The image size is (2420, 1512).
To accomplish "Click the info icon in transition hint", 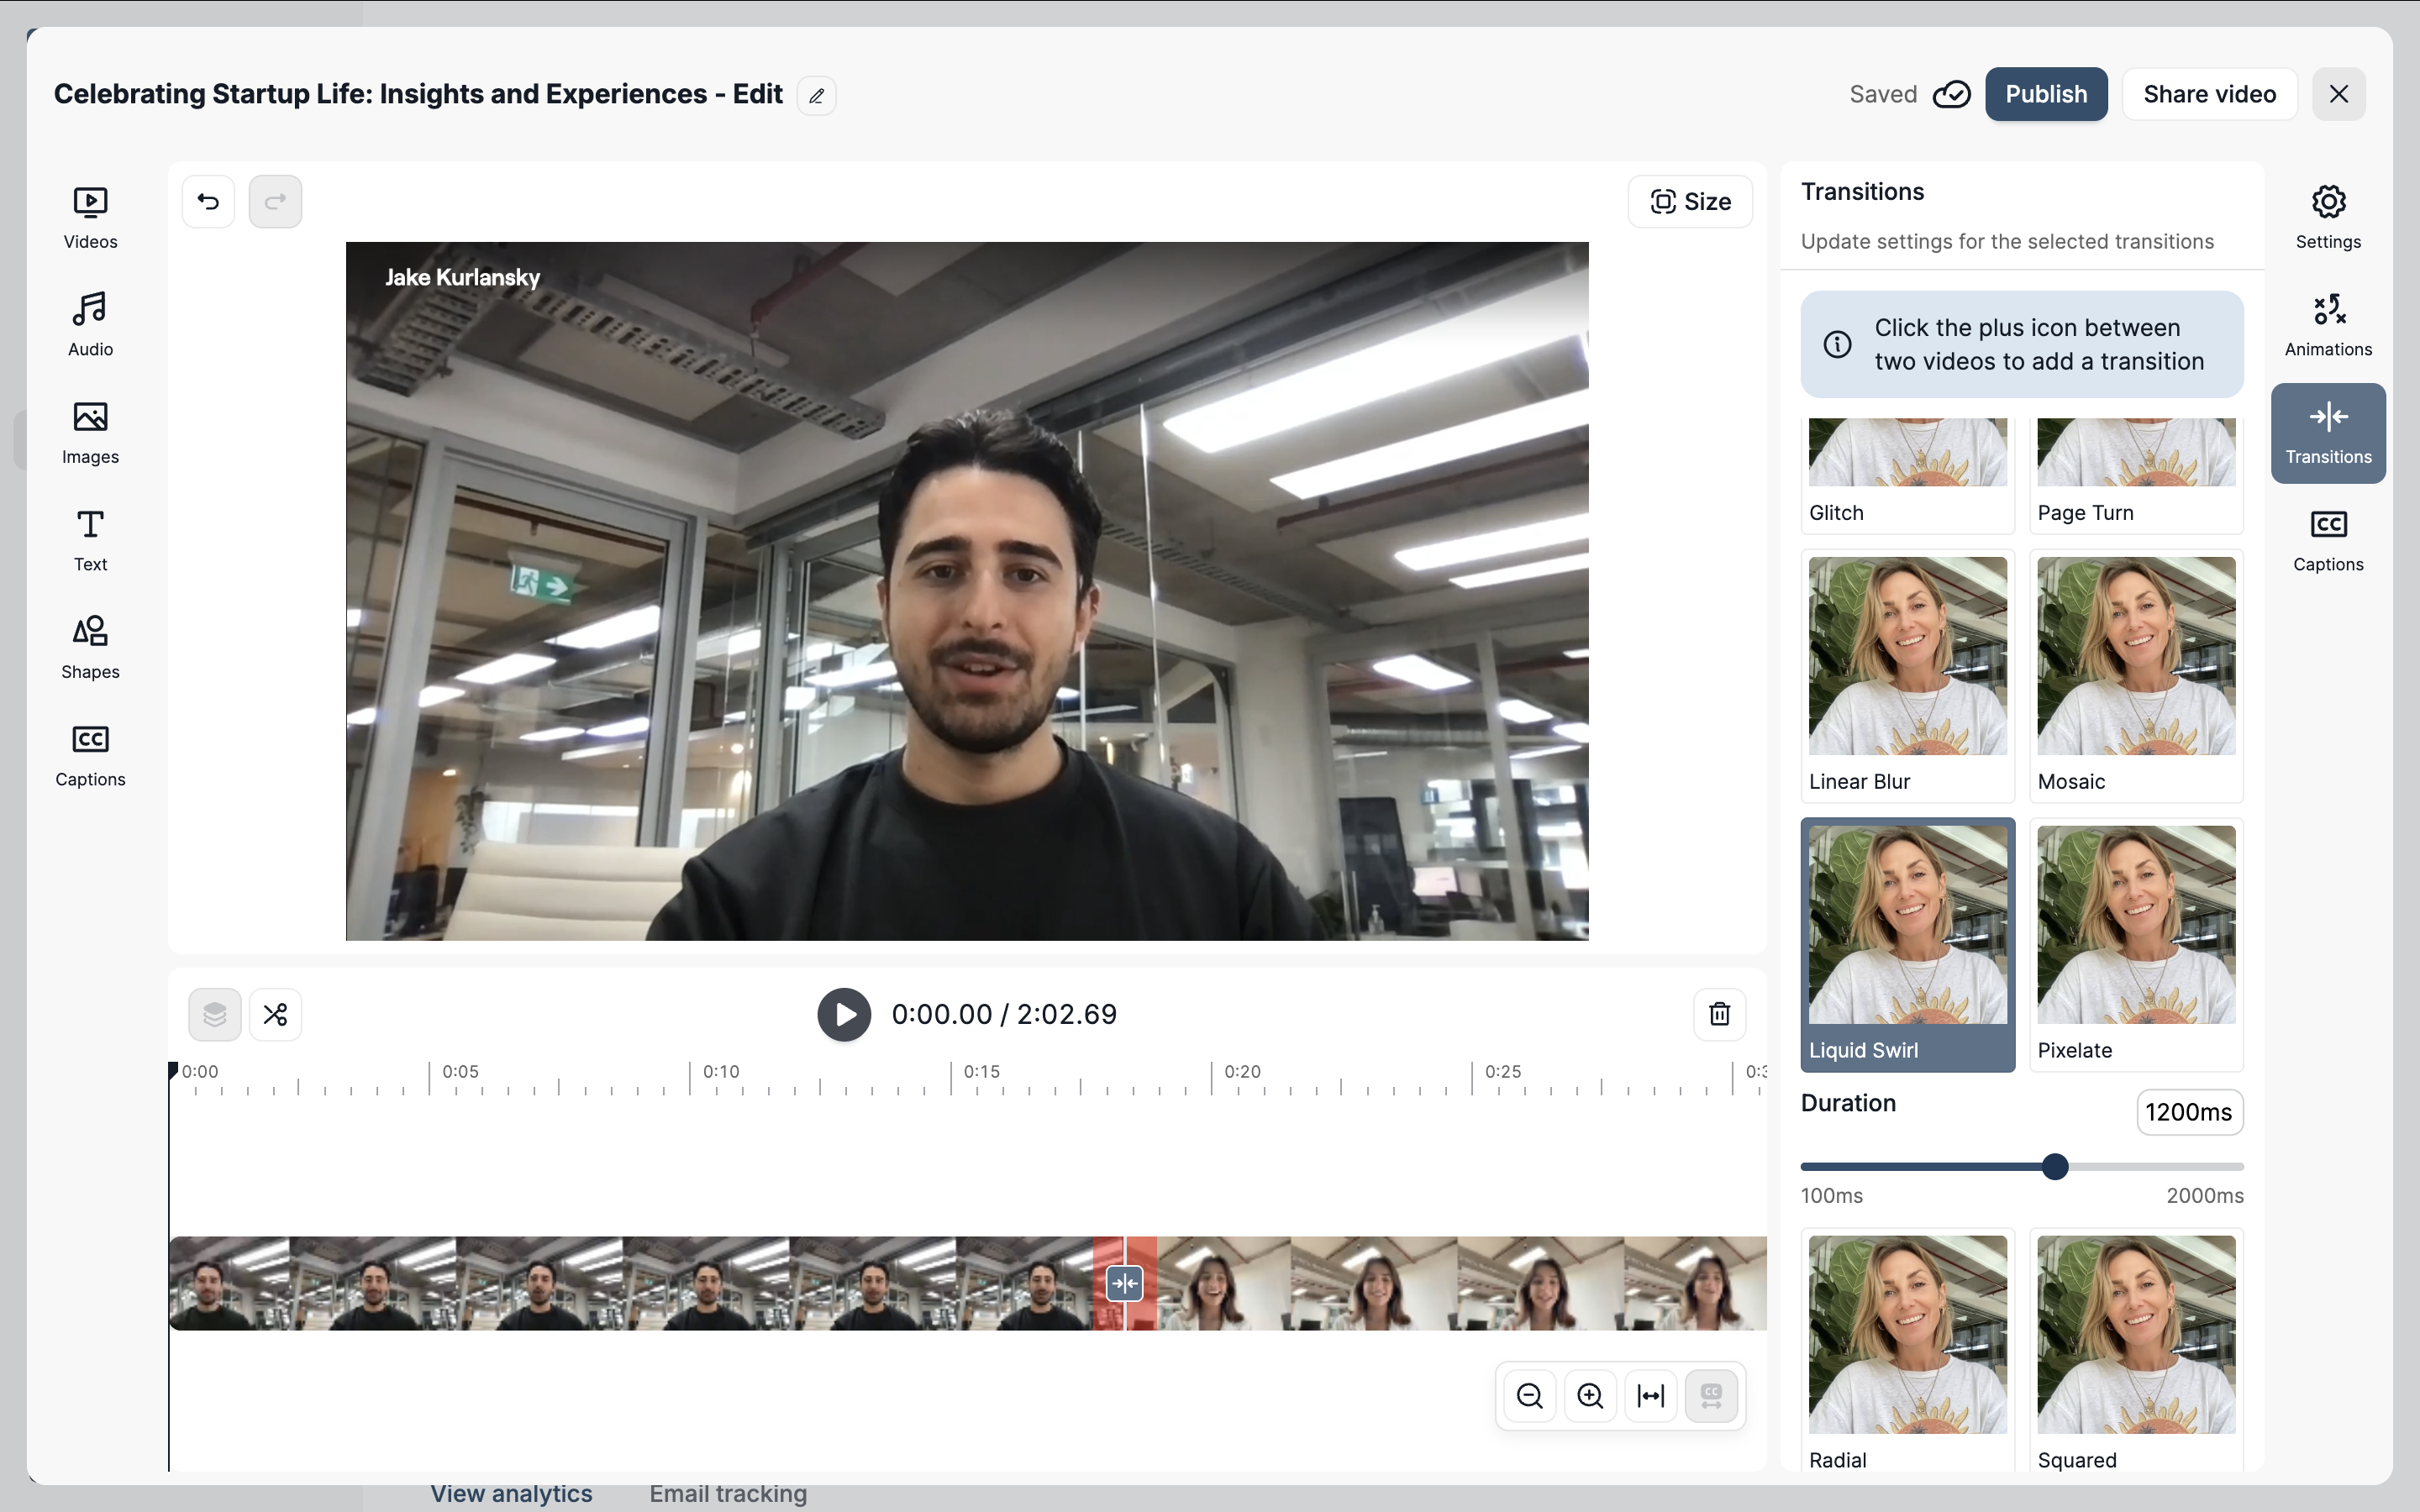I will (x=1837, y=344).
